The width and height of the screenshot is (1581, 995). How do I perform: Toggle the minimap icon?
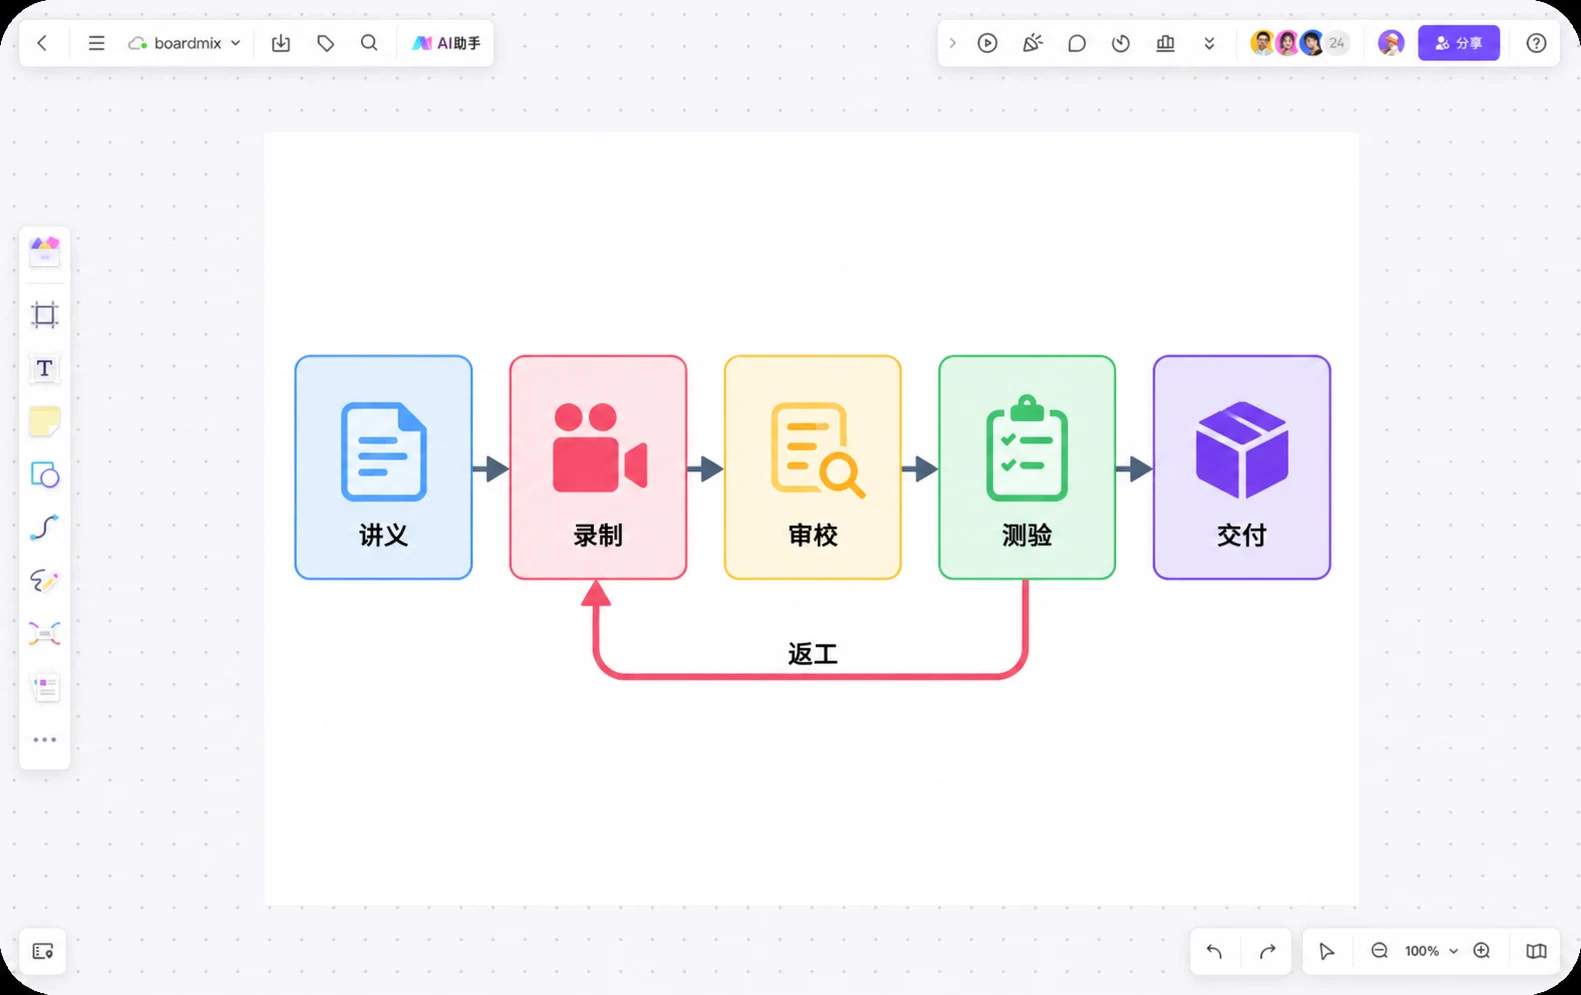(1536, 951)
